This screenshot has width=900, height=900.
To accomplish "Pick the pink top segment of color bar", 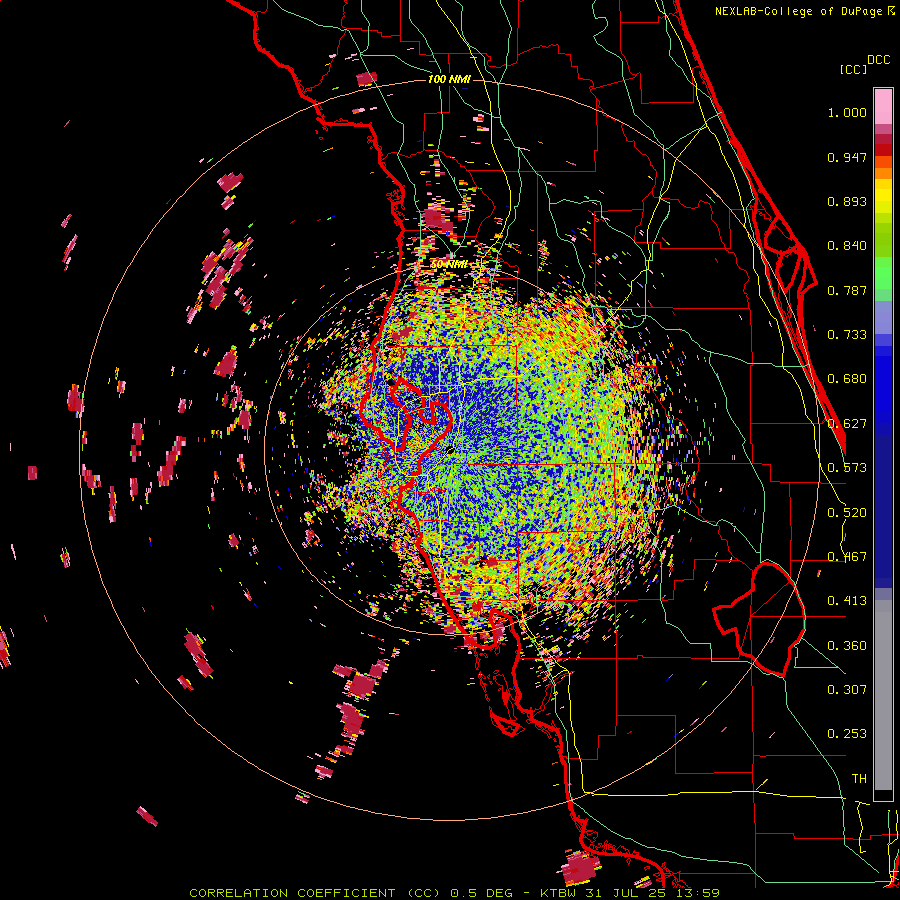I will (x=883, y=106).
